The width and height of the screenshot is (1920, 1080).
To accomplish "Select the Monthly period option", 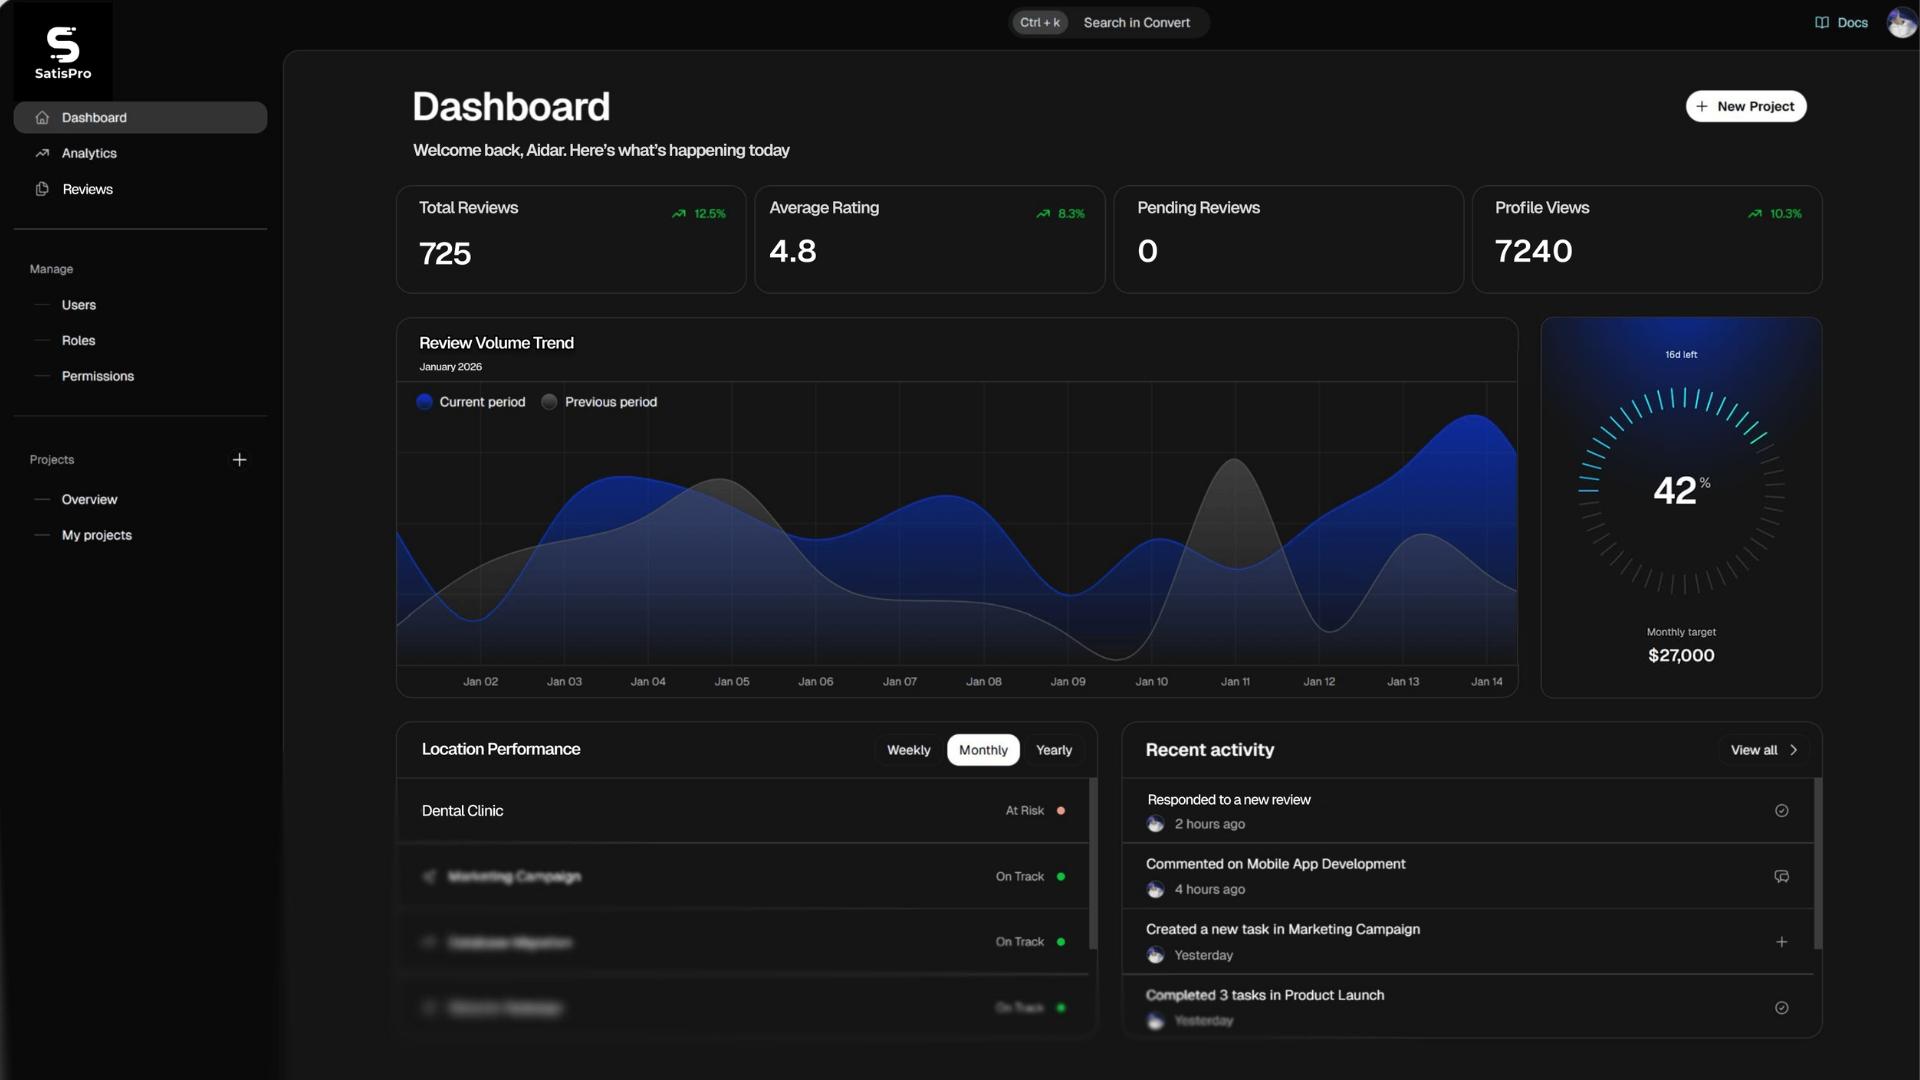I will coord(983,750).
